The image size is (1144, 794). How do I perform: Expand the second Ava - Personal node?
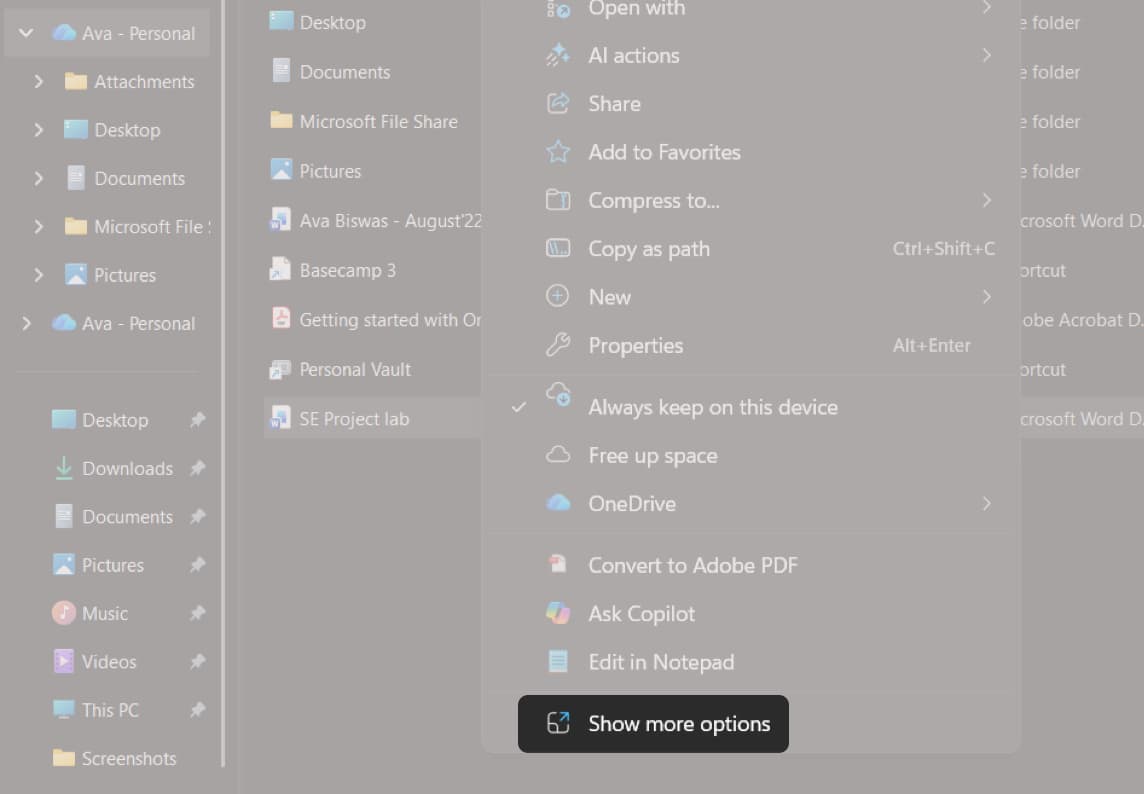[26, 323]
